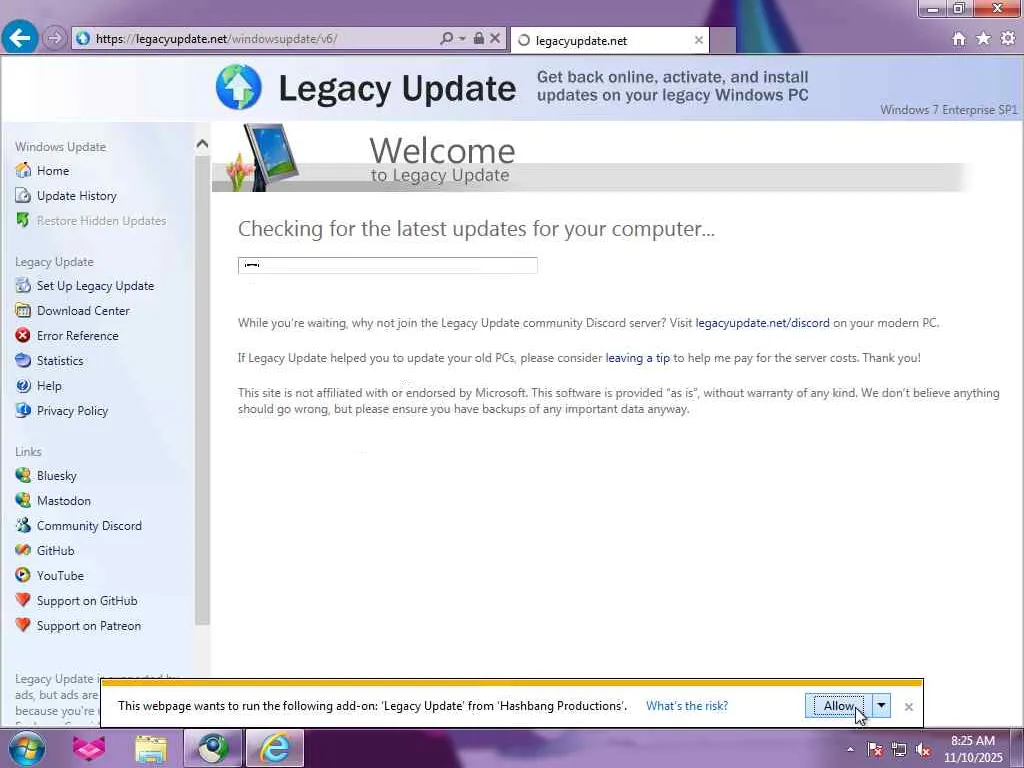Open the legacyupdate.net/discord link
Image resolution: width=1024 pixels, height=768 pixels.
pos(762,323)
